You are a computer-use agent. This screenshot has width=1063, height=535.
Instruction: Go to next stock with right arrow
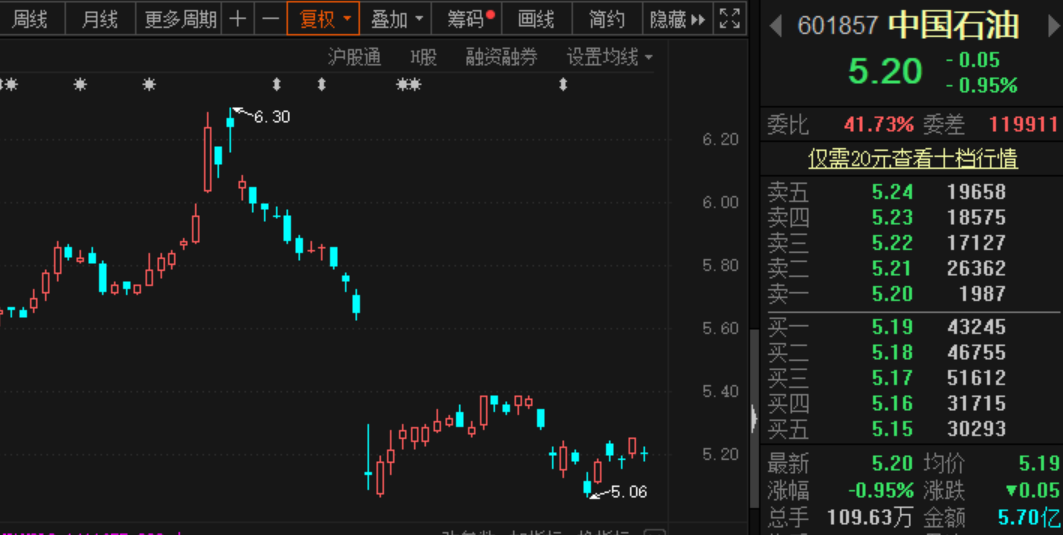pyautogui.click(x=1053, y=27)
